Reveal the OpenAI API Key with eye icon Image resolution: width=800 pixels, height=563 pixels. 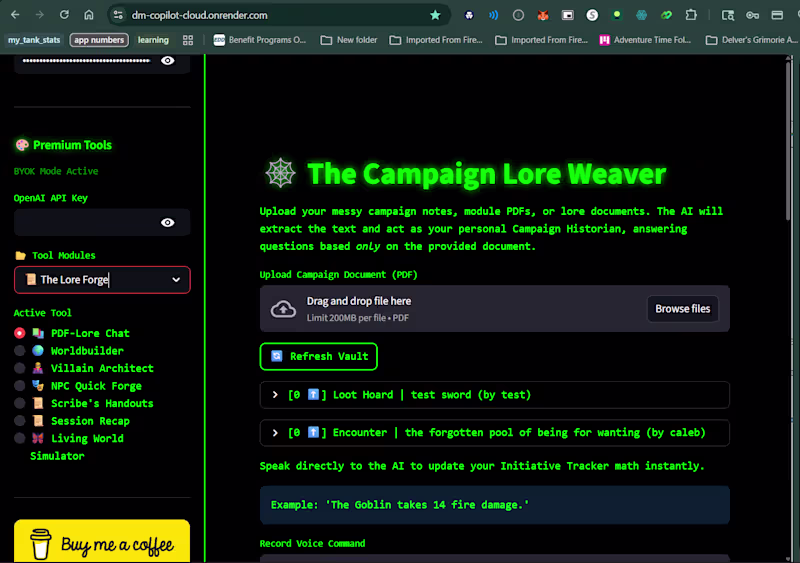pos(167,223)
